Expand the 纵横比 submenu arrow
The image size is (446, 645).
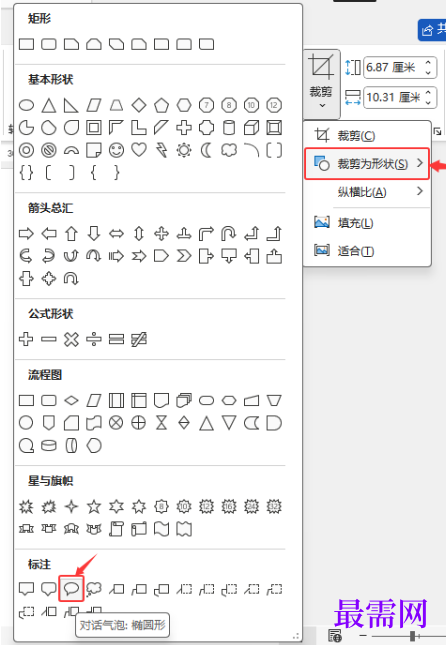click(420, 191)
